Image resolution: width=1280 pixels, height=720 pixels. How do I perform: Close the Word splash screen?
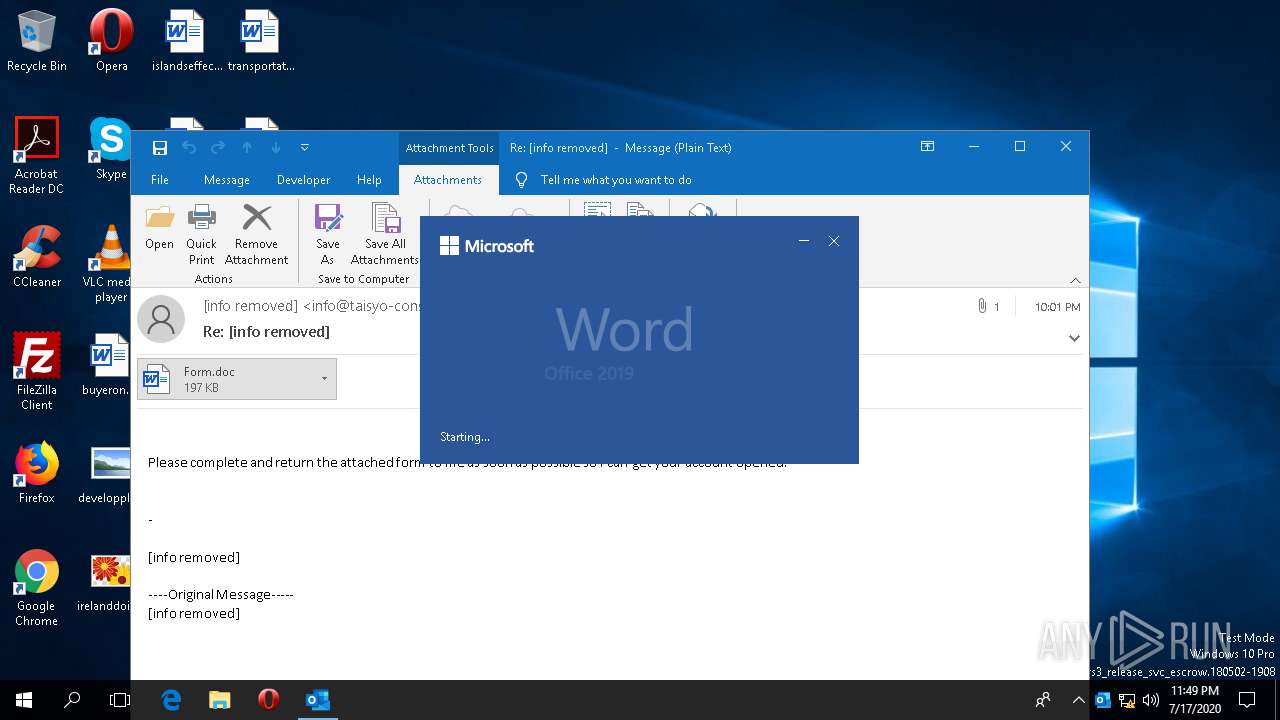[x=834, y=241]
